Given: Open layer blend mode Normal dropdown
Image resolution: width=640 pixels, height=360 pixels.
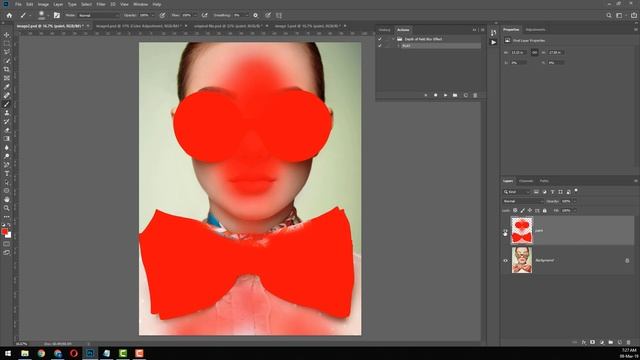Looking at the screenshot, I should [x=523, y=201].
